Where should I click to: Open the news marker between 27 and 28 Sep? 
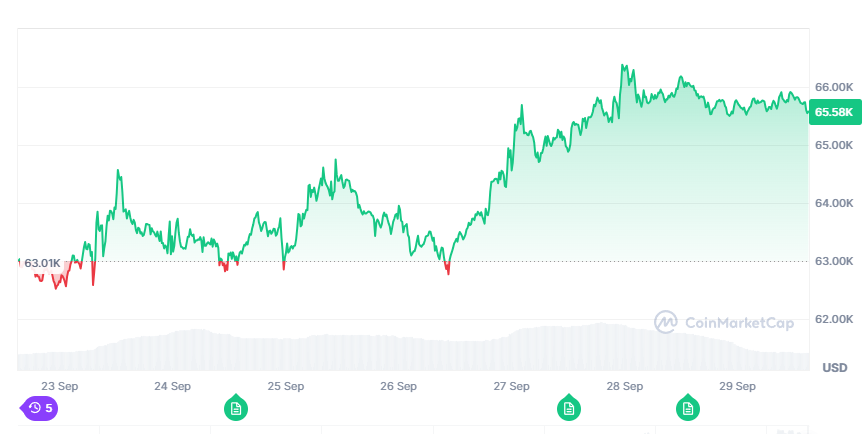point(569,408)
